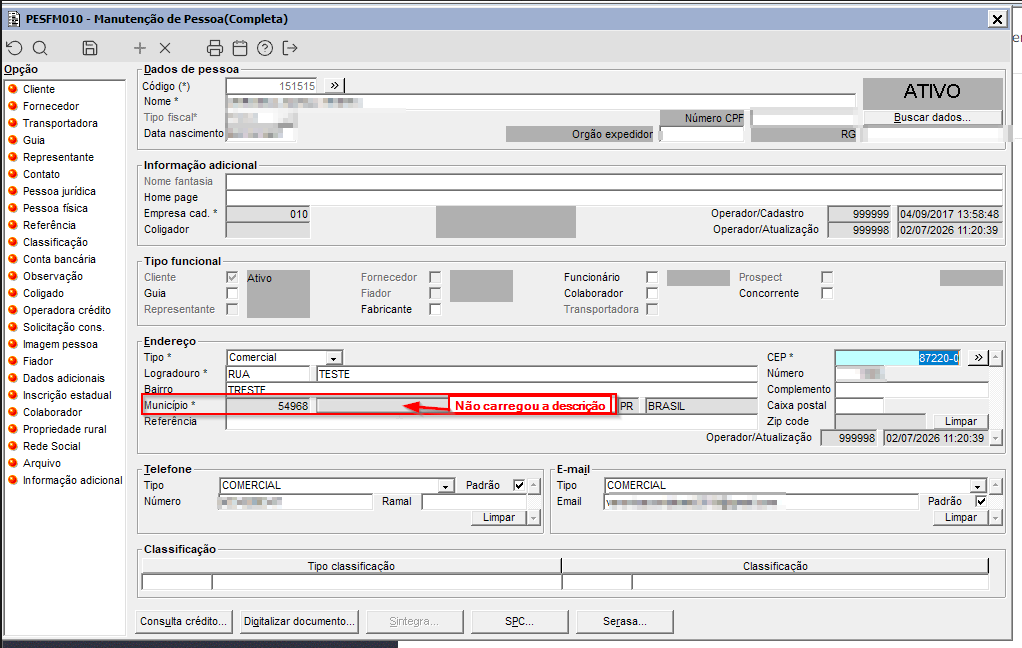Click the Arquivo bullet icon
1022x648 pixels.
12,462
